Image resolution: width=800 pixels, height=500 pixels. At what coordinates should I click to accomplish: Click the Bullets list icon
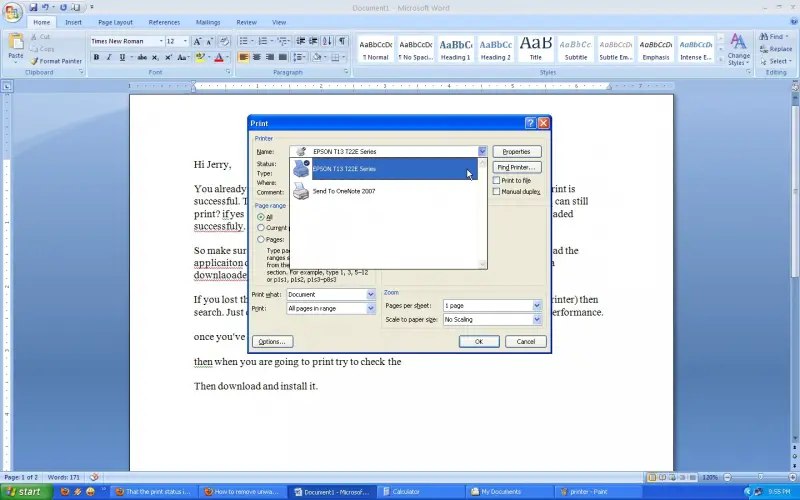click(243, 41)
